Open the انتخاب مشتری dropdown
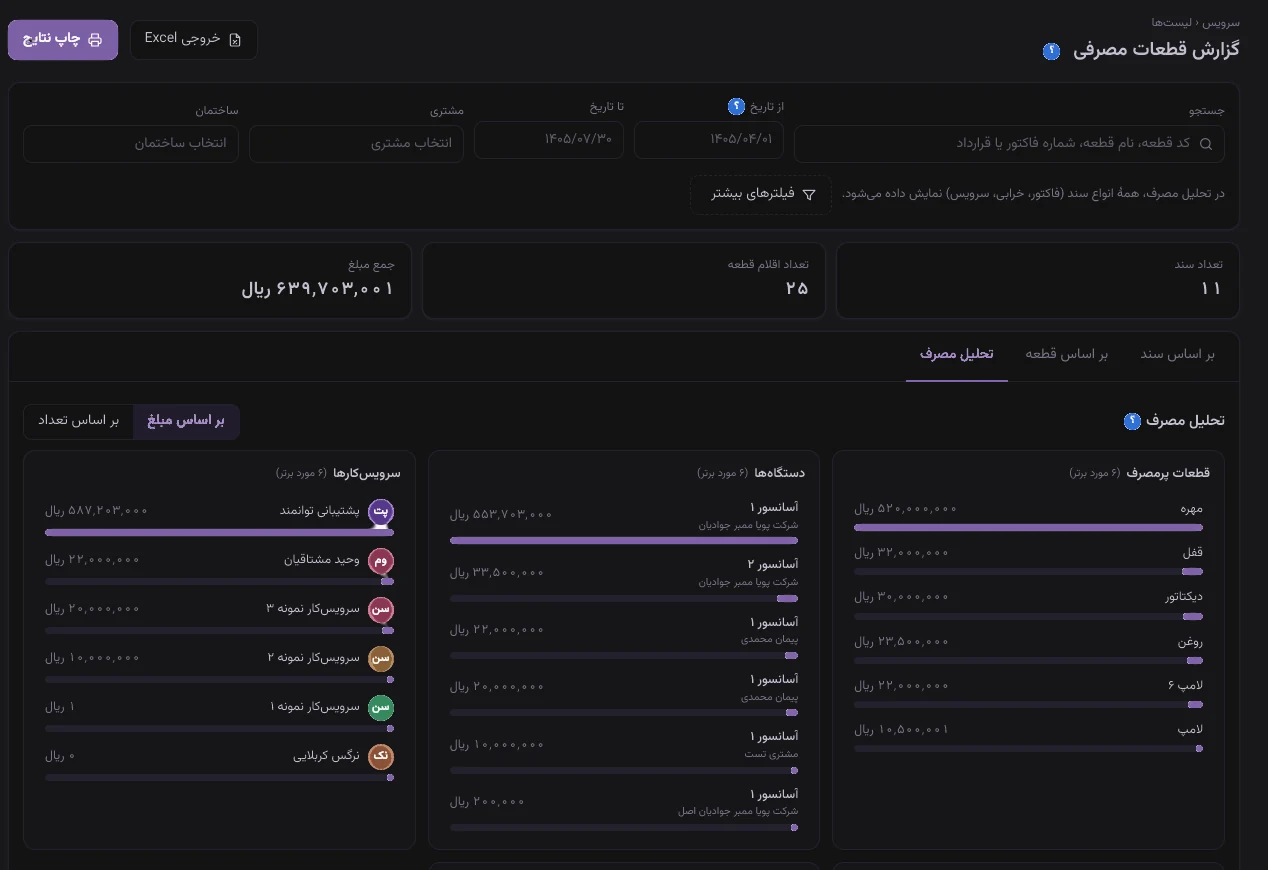The image size is (1268, 870). pyautogui.click(x=357, y=144)
